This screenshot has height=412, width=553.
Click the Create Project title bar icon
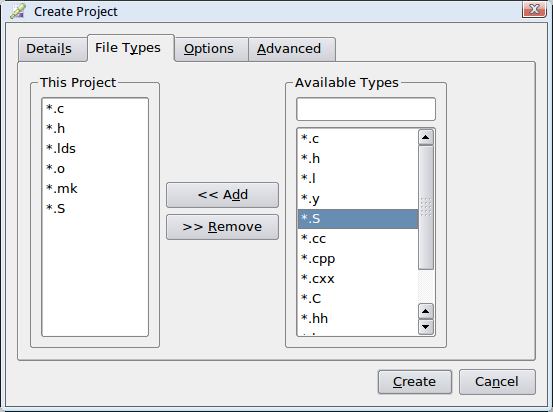pyautogui.click(x=17, y=11)
